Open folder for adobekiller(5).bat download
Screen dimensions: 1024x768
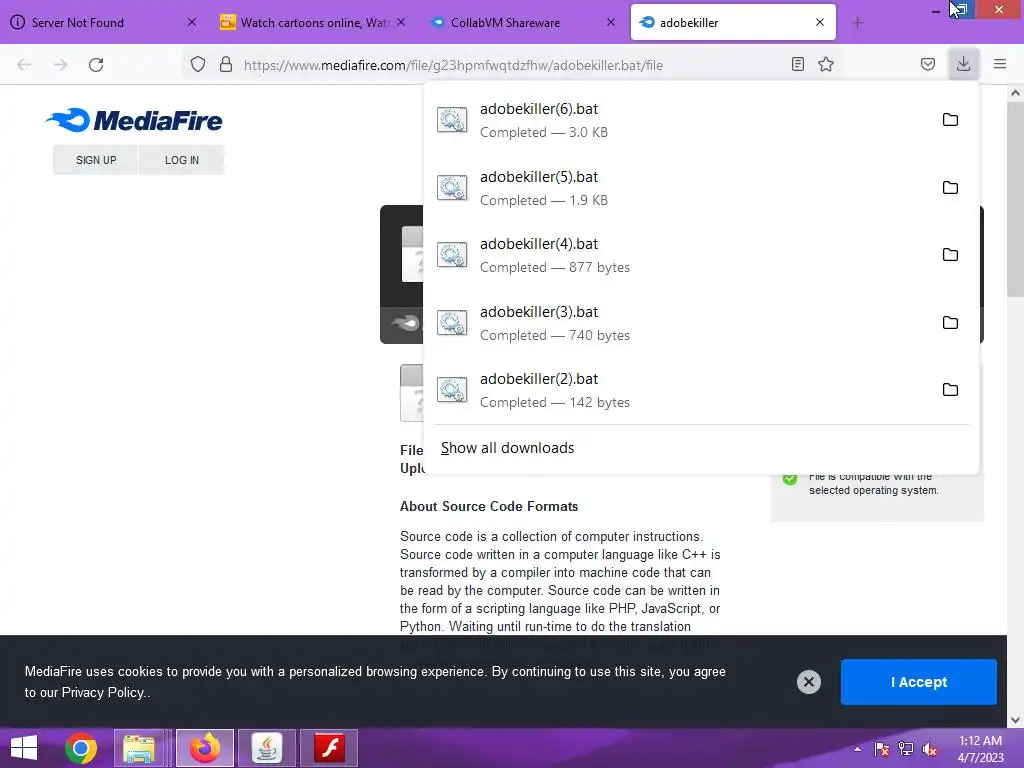(x=950, y=187)
